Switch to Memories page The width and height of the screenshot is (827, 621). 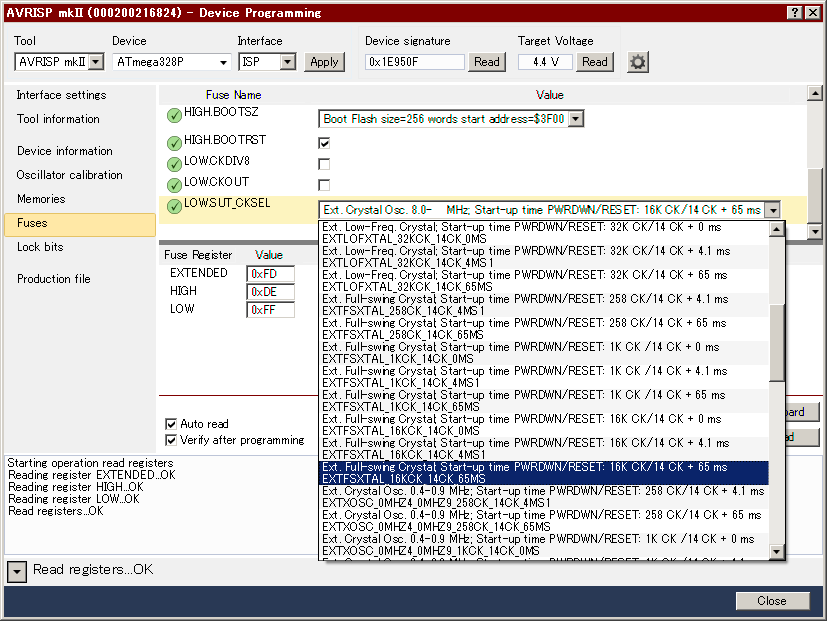click(41, 199)
